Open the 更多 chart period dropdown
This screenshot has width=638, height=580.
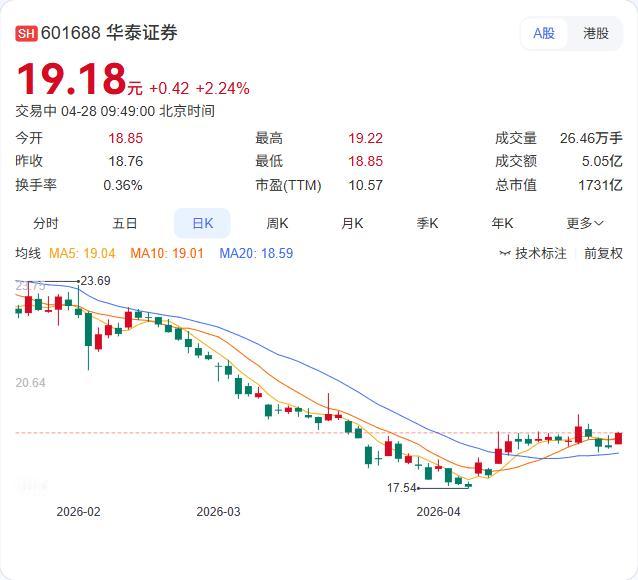585,223
